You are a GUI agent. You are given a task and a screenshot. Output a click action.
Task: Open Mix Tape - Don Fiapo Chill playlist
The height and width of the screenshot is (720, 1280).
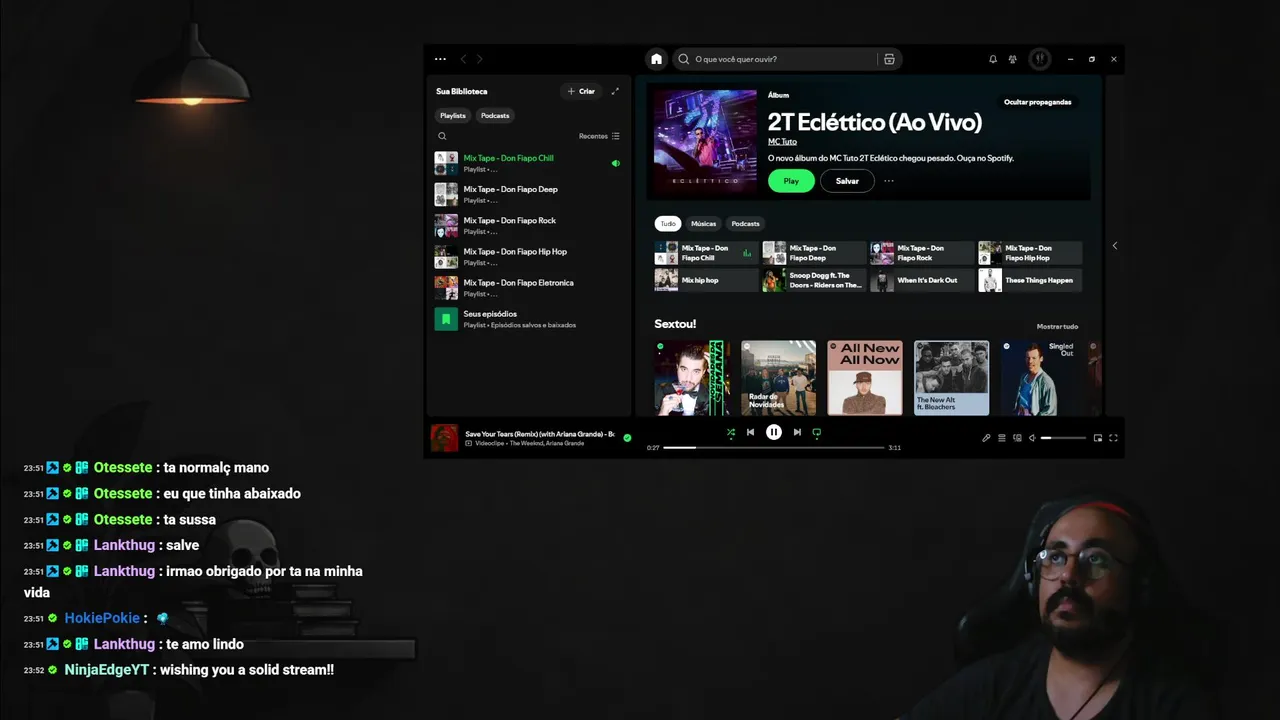click(528, 163)
